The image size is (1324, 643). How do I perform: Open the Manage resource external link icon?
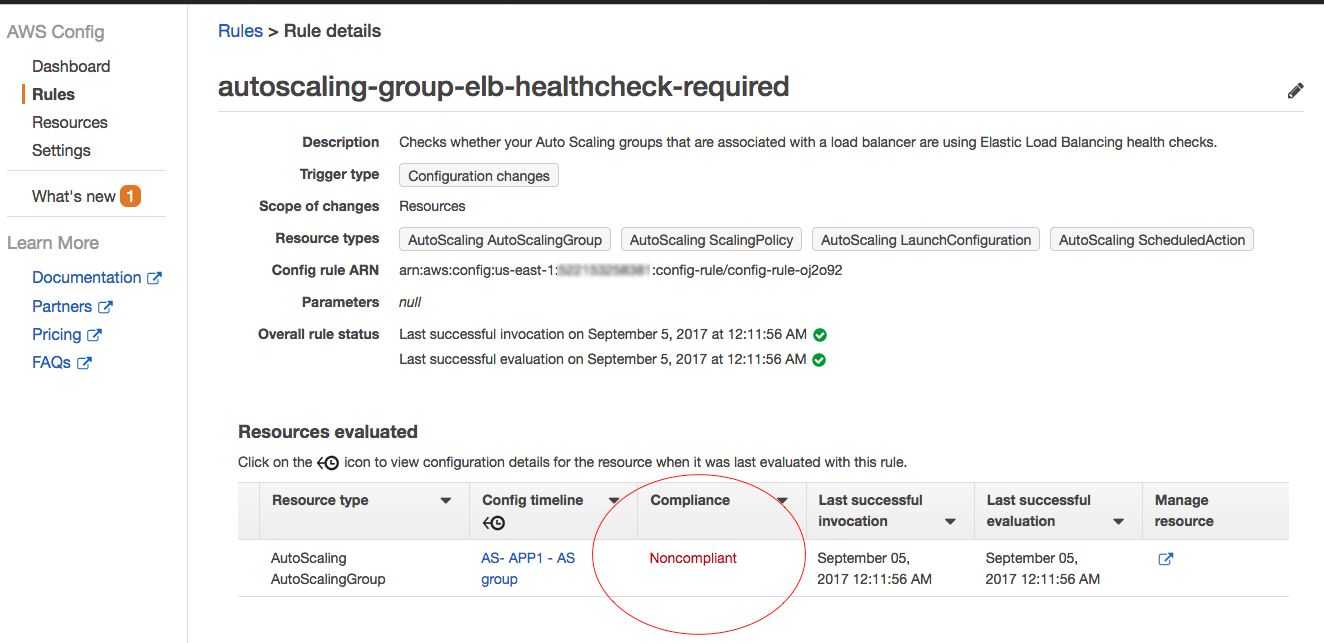coord(1165,559)
